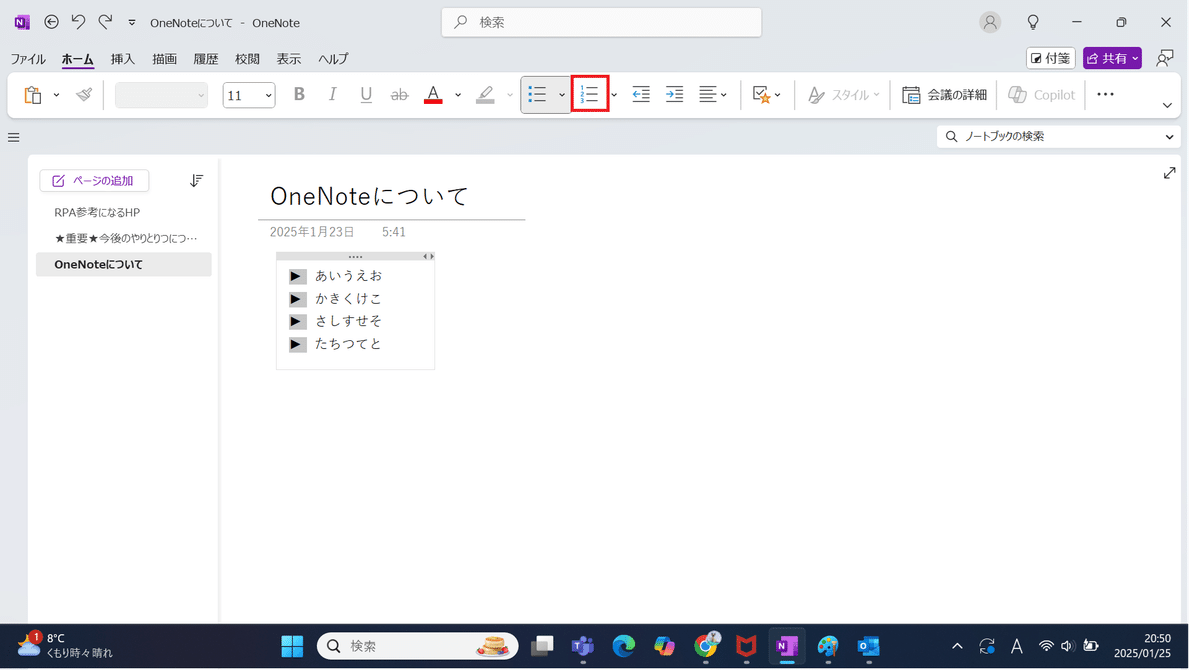Open the font name combo box
The height and width of the screenshot is (670, 1200).
[x=161, y=95]
